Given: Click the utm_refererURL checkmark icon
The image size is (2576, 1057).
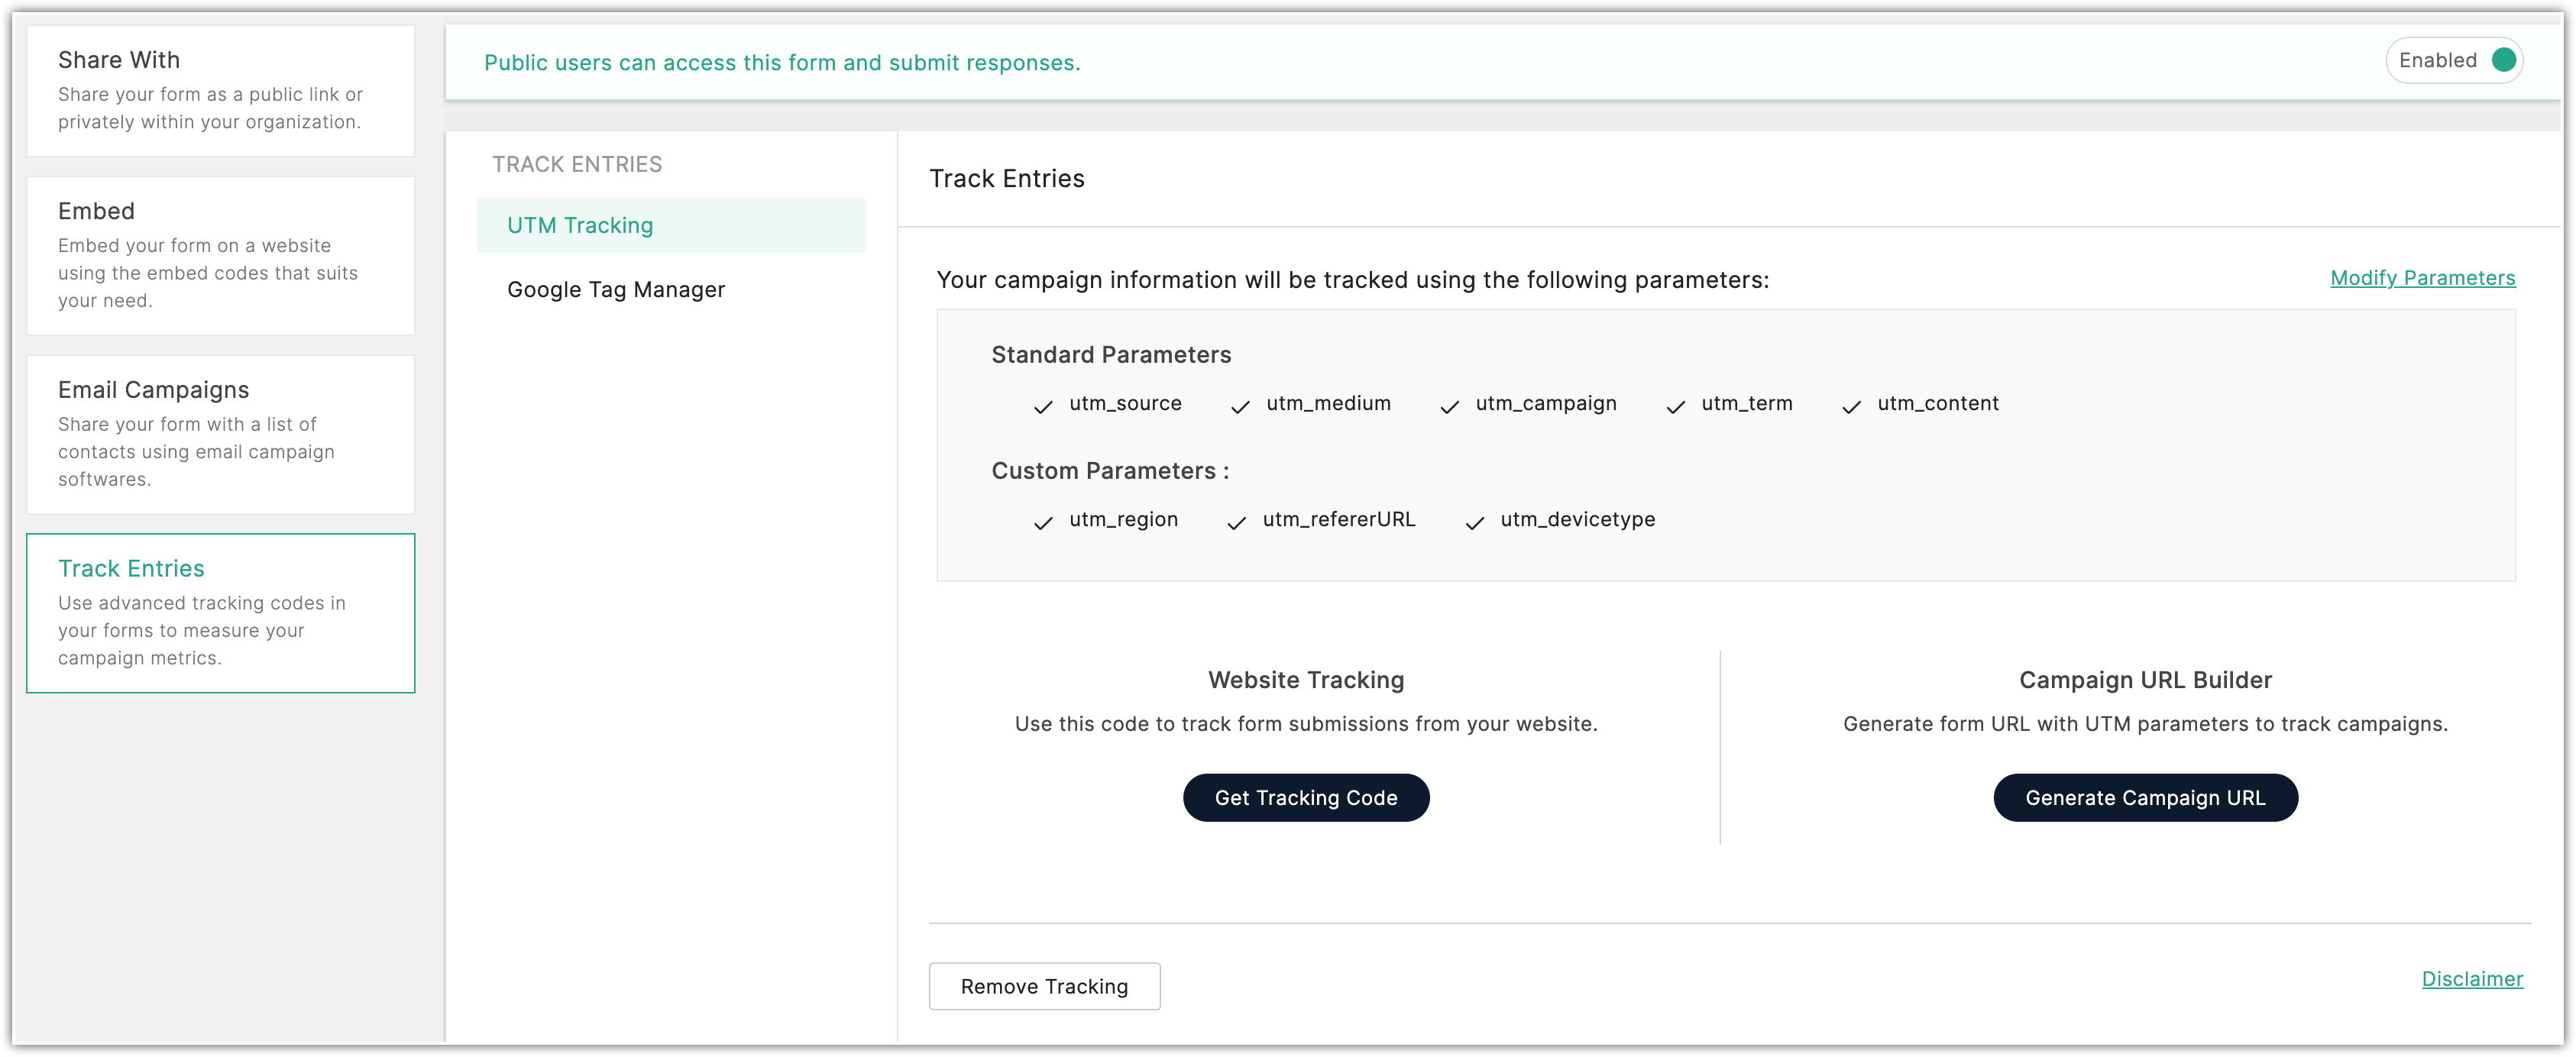Looking at the screenshot, I should (1236, 522).
